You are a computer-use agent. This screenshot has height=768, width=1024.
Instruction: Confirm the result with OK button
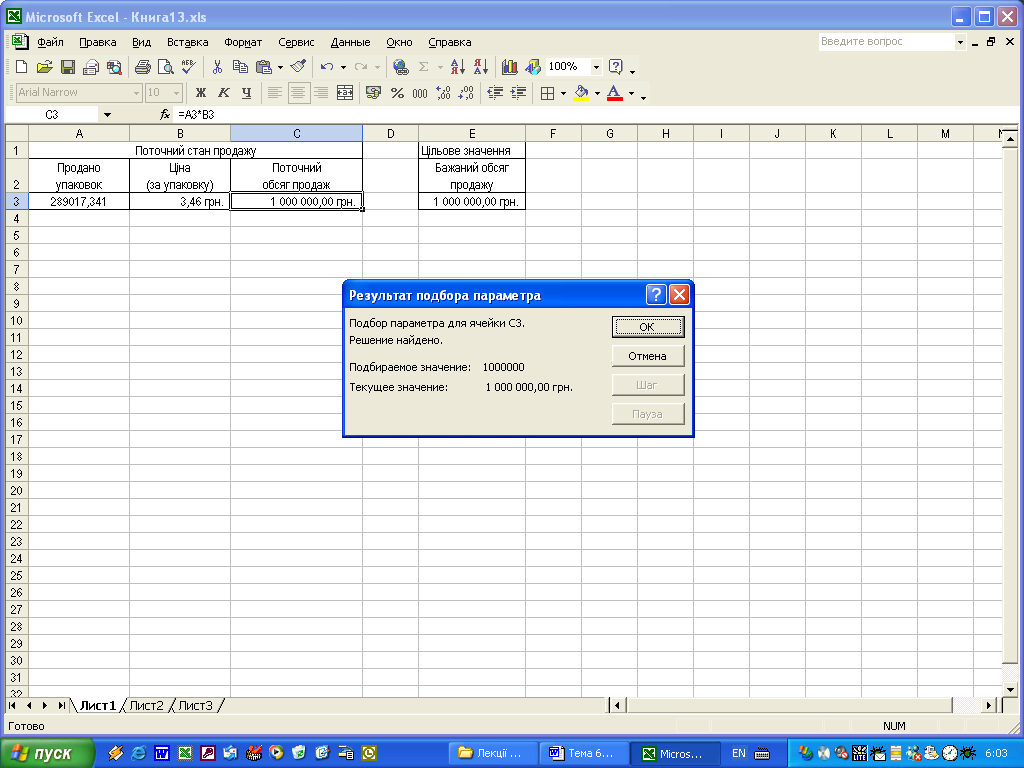[x=648, y=327]
